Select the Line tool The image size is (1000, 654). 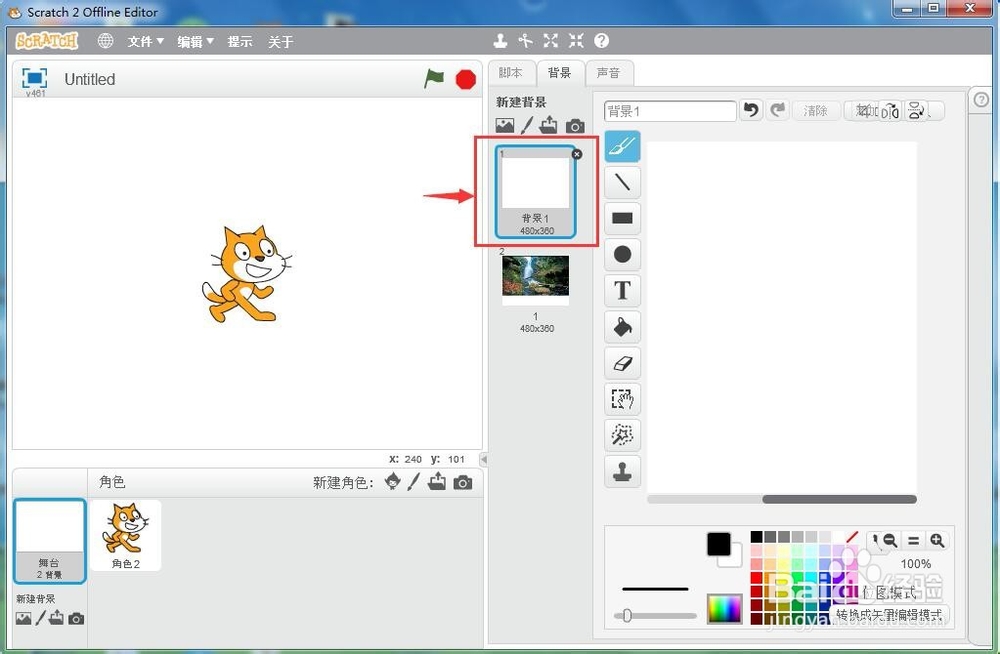pos(622,182)
